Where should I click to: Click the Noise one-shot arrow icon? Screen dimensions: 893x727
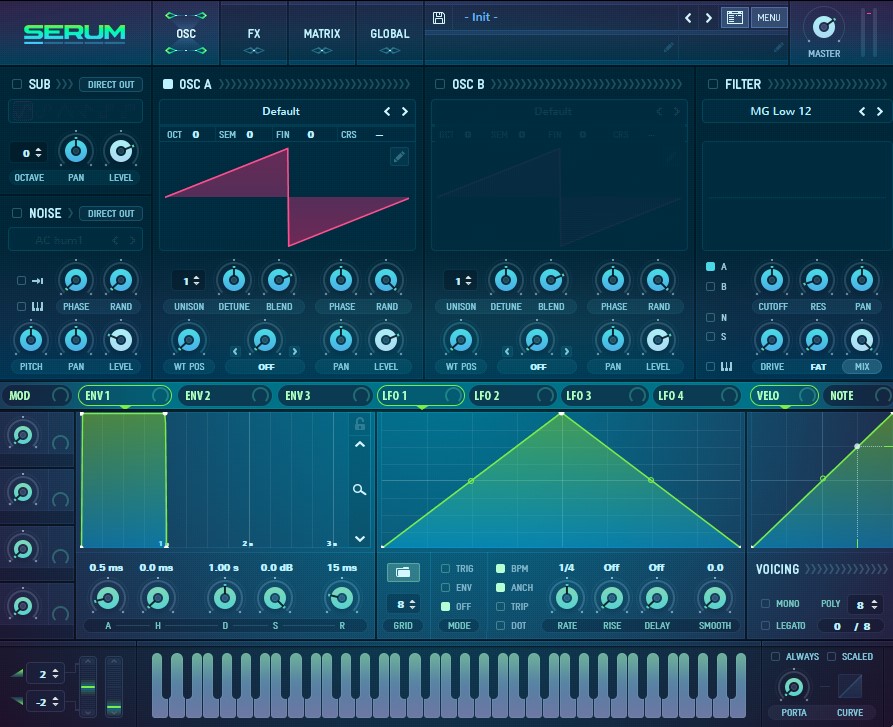click(38, 281)
